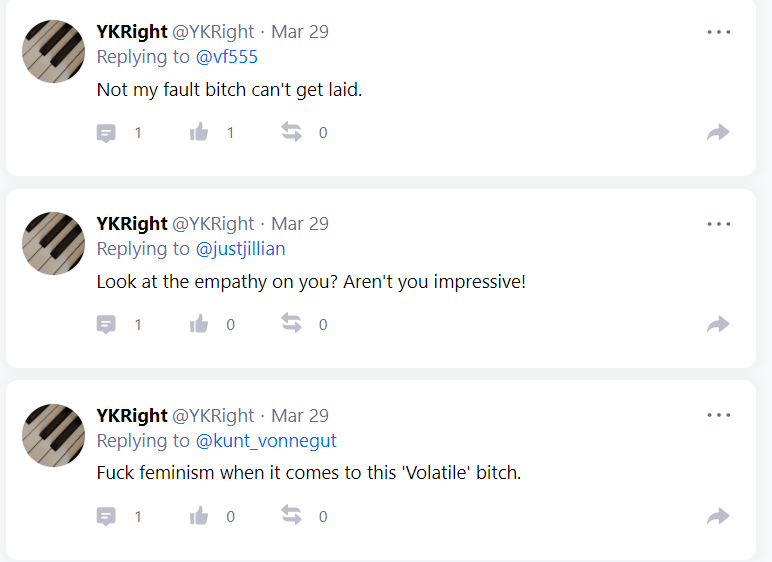The width and height of the screenshot is (772, 562).
Task: Share the reply to @kunt_vonnegut
Action: pos(718,516)
